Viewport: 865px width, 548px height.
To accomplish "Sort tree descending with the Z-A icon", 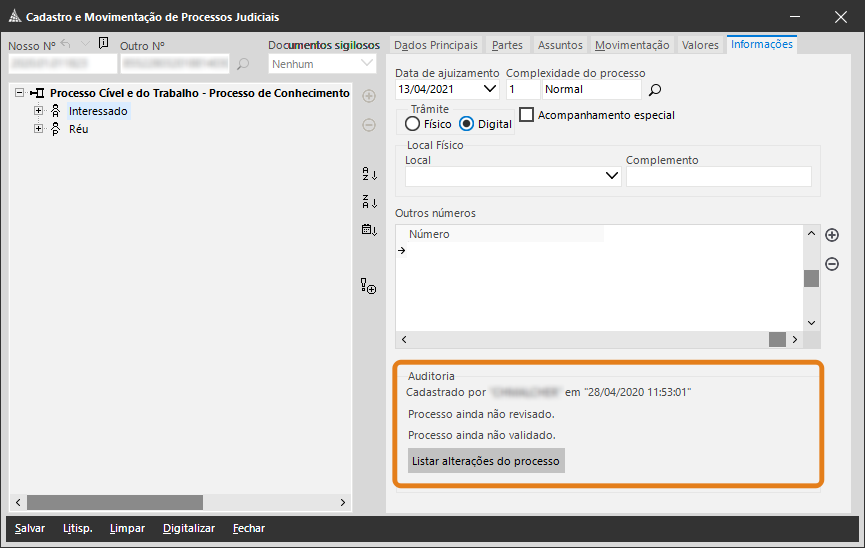I will point(369,202).
